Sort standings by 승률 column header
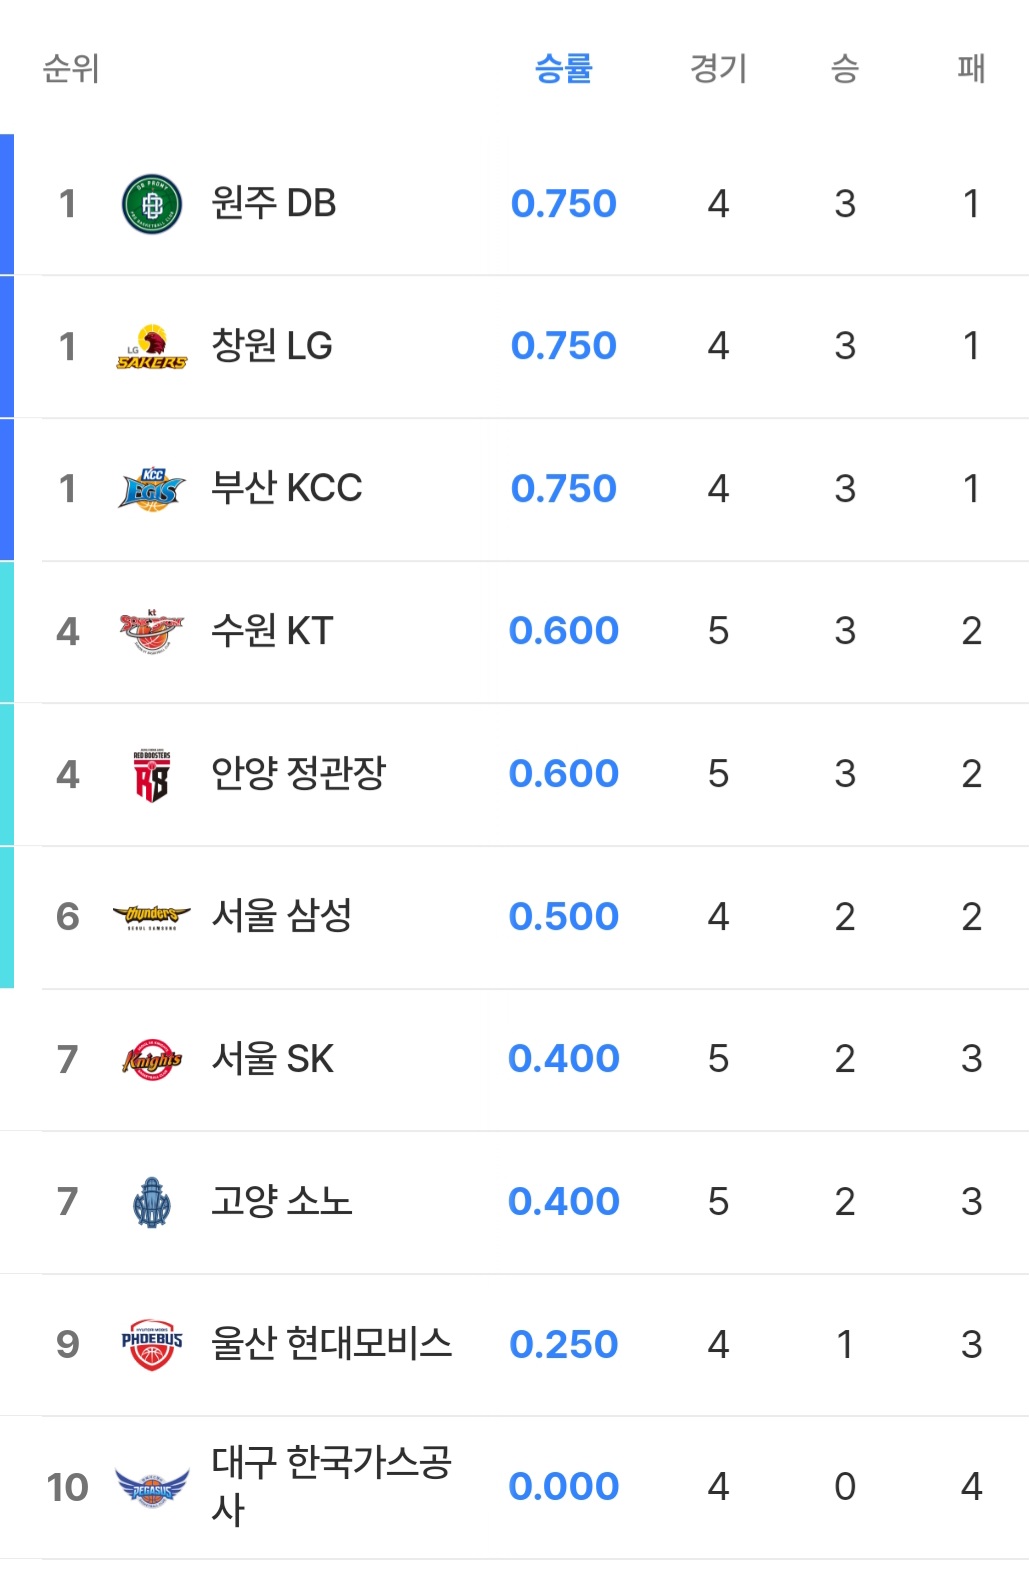1029x1588 pixels. (564, 68)
